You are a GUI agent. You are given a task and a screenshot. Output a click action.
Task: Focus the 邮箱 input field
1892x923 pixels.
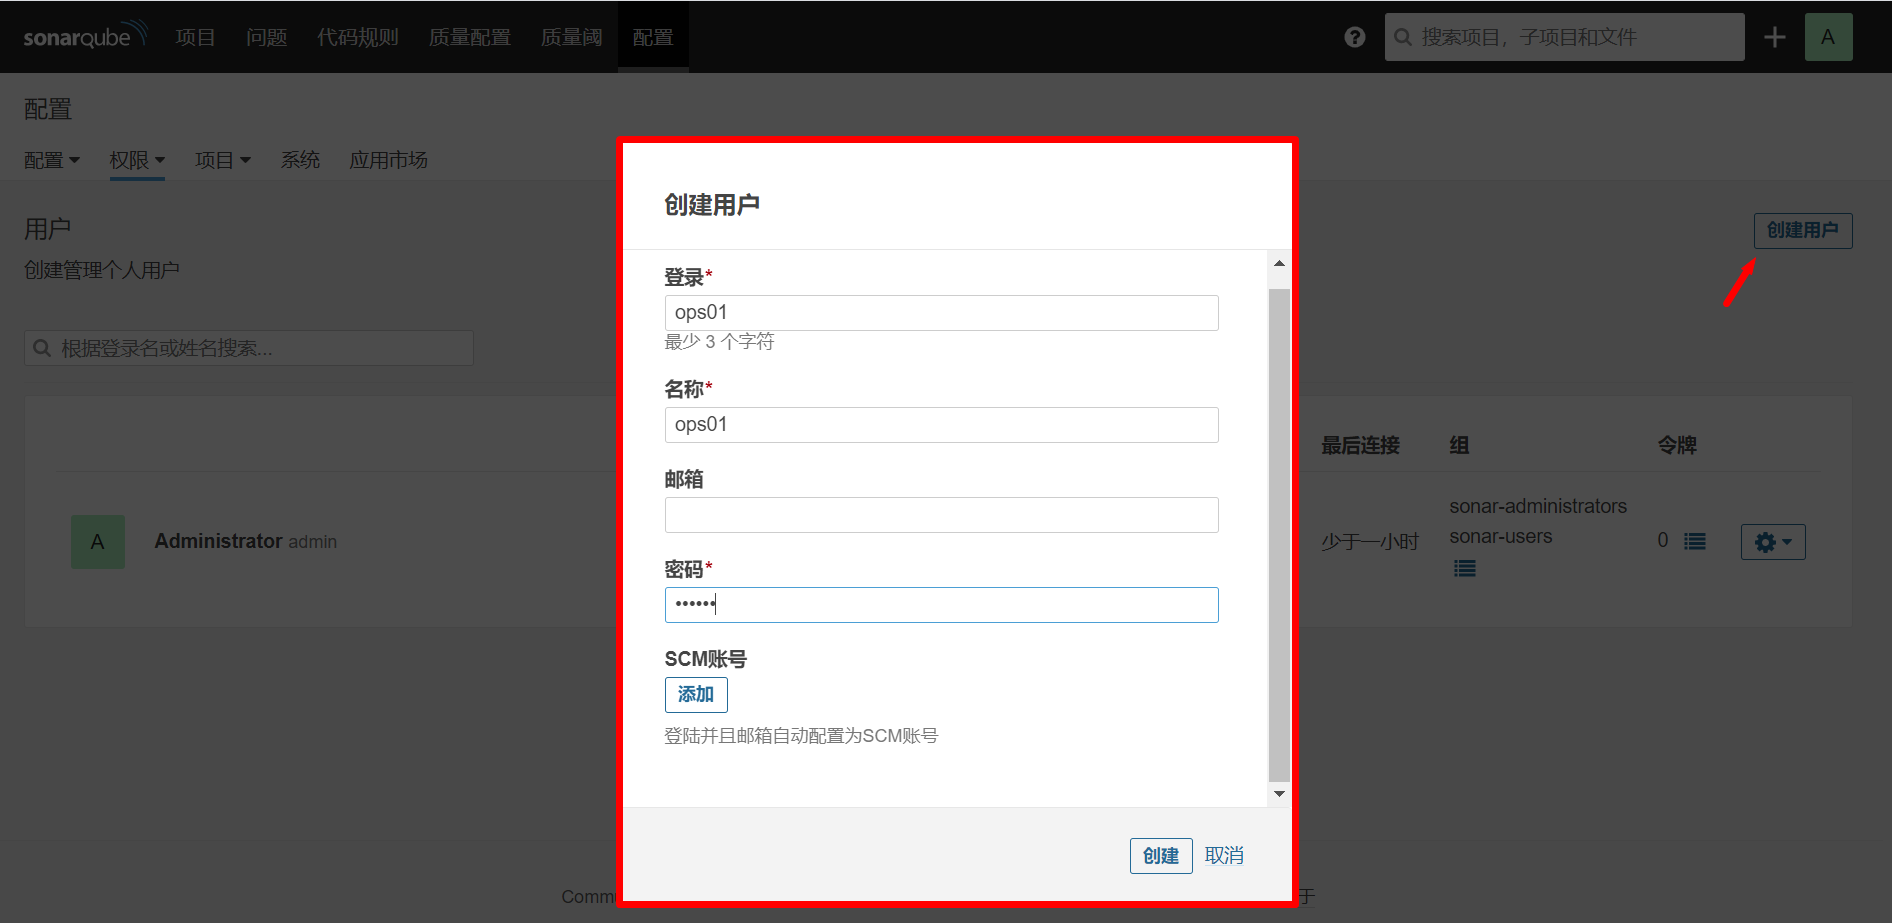pos(941,515)
